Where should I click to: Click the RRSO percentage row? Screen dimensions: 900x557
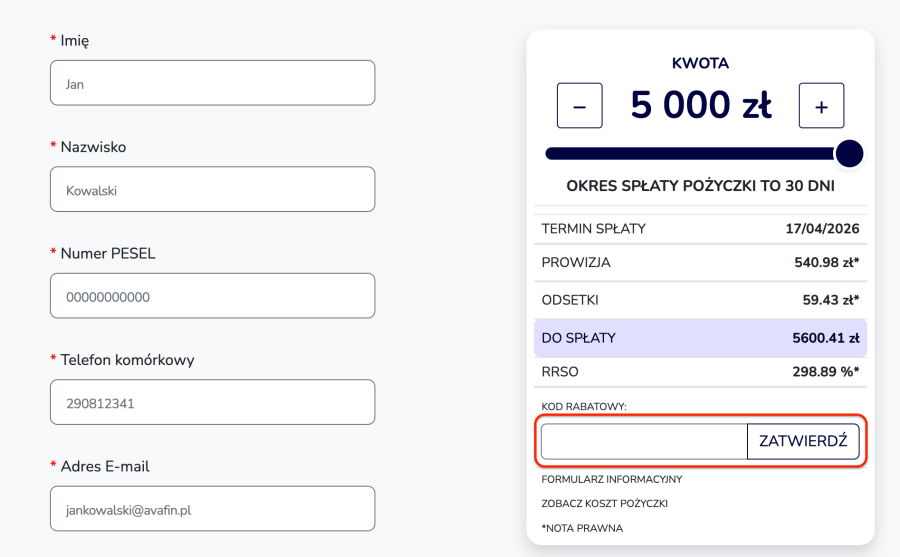pyautogui.click(x=700, y=372)
